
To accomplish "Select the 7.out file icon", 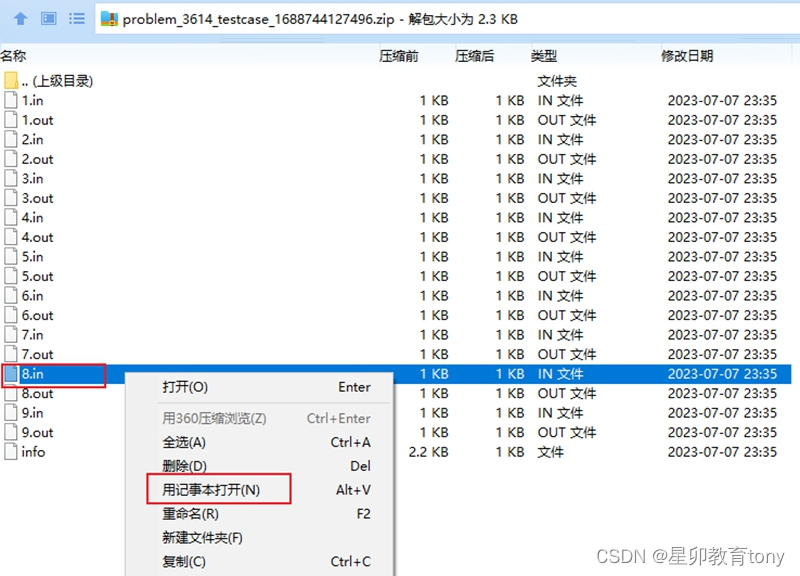I will 11,354.
